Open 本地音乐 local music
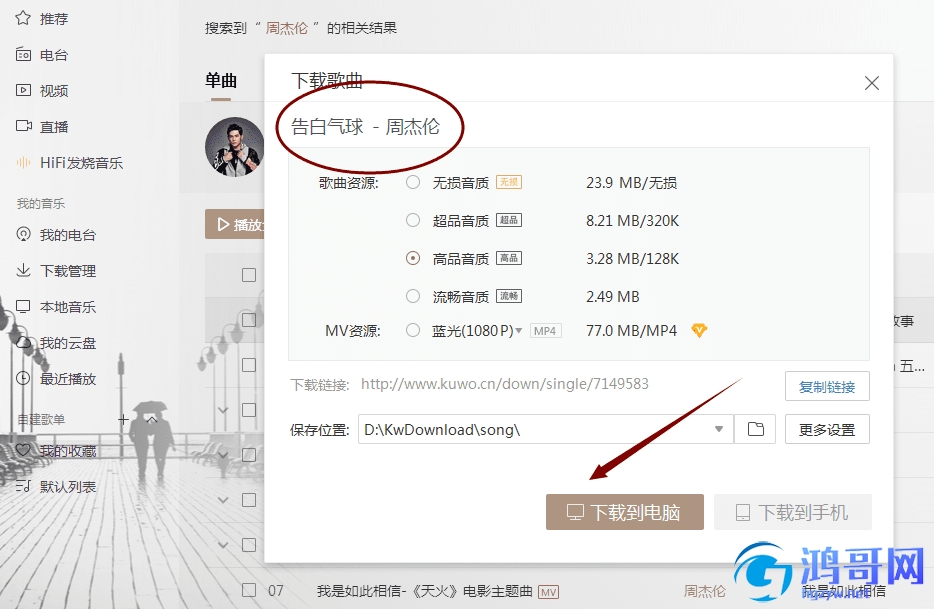 (x=55, y=307)
